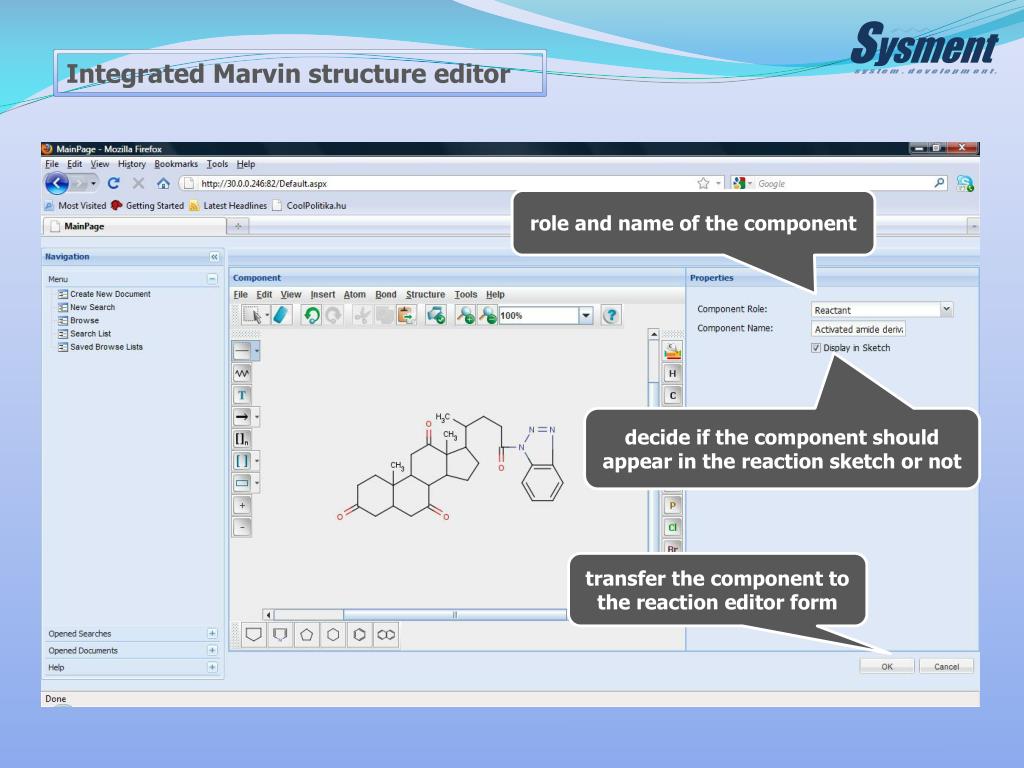The height and width of the screenshot is (768, 1024).
Task: Select the single bond tool
Action: coord(242,351)
